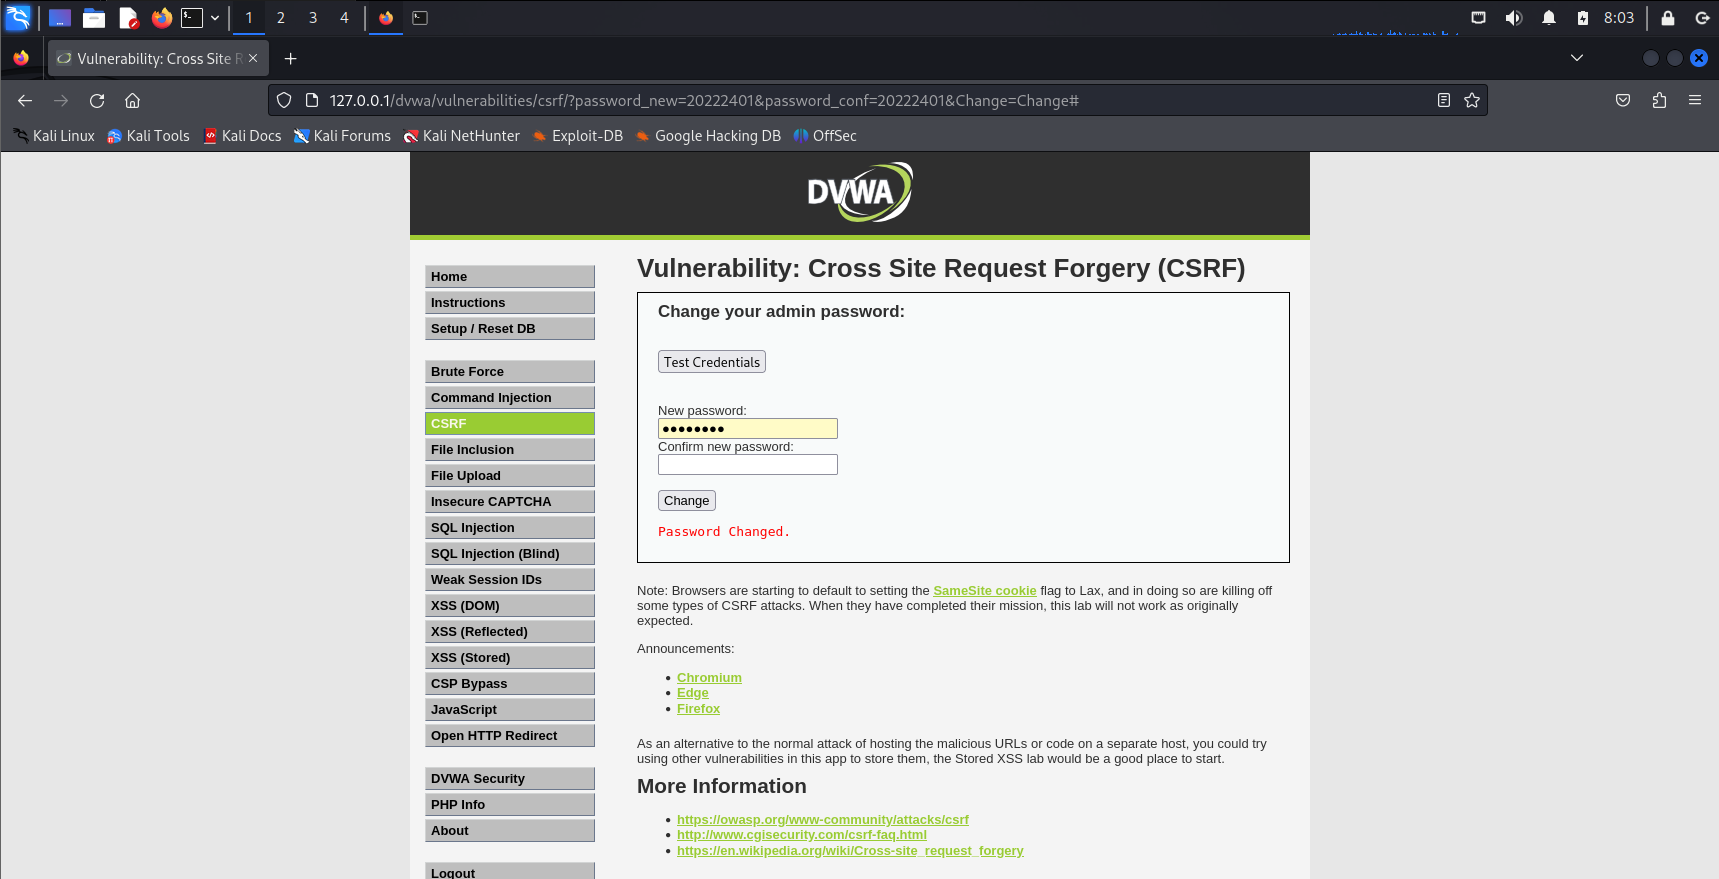Click the 8:03 clock

[1619, 18]
